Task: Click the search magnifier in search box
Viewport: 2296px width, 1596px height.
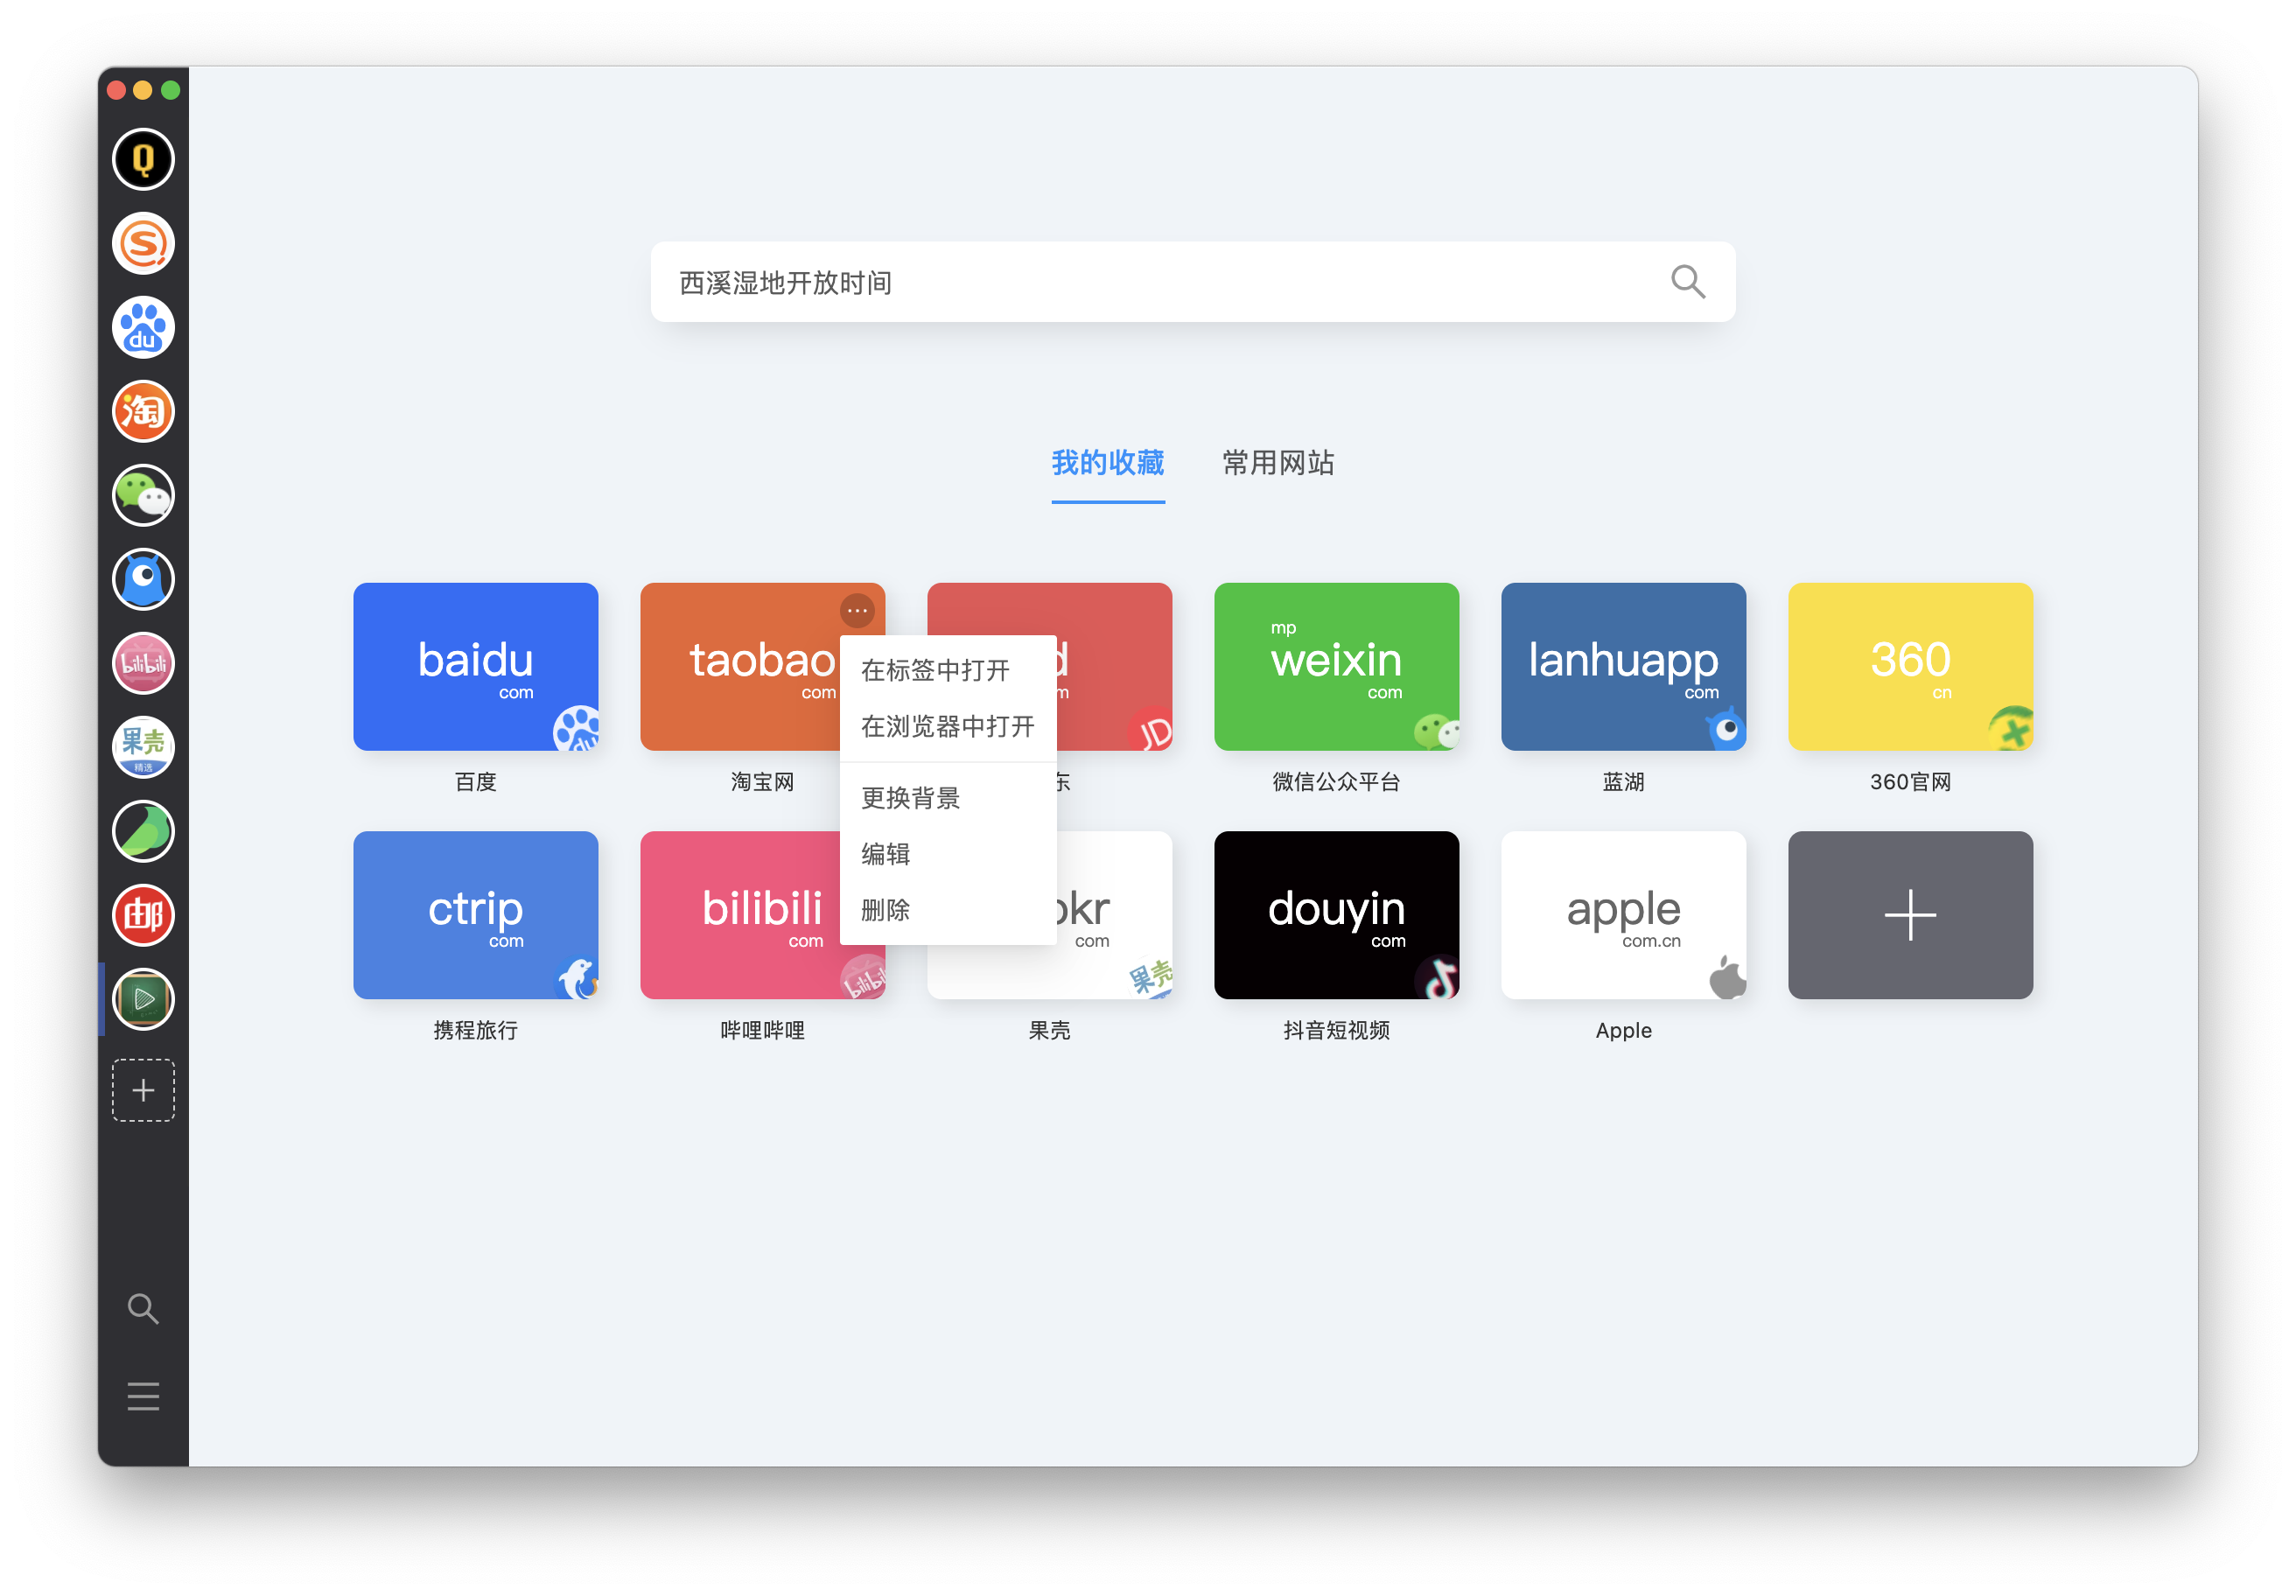Action: [x=1687, y=282]
